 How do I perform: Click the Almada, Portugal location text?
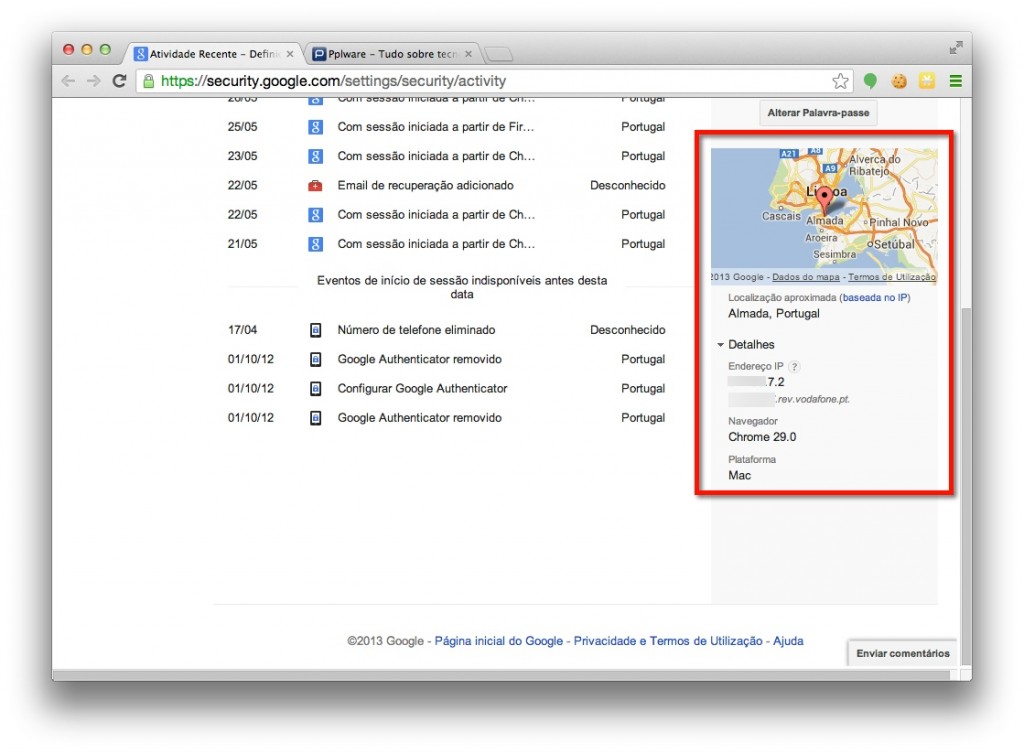(x=774, y=313)
